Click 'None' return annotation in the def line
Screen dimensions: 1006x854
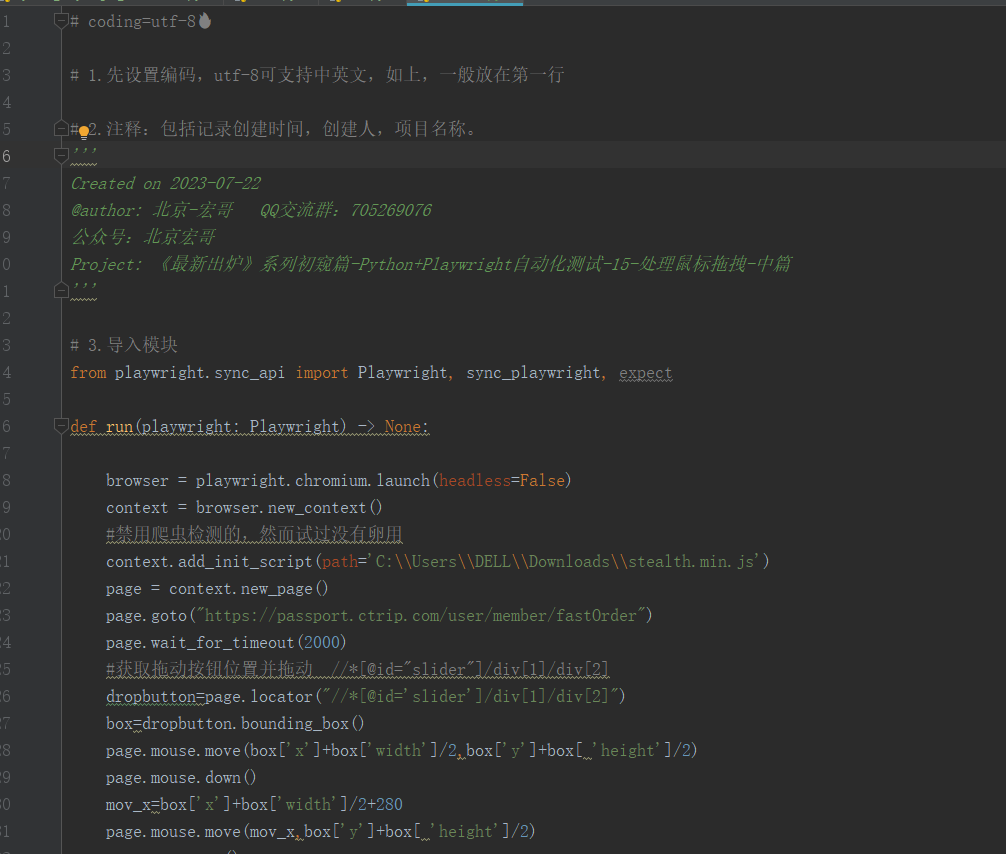point(403,427)
